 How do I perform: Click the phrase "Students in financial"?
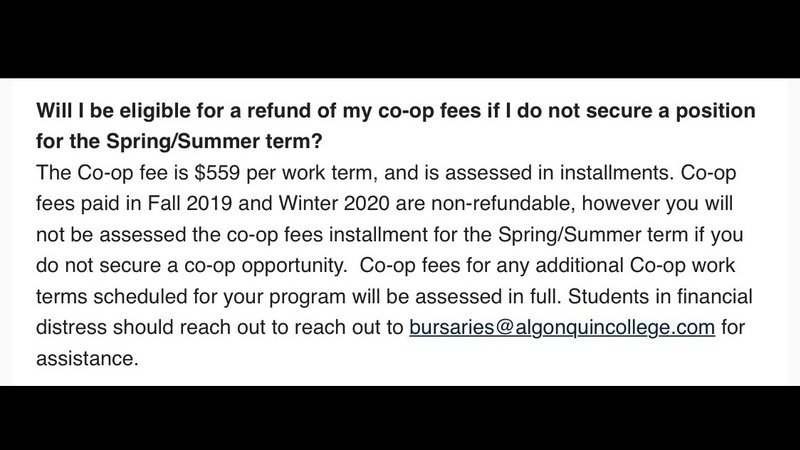[660, 296]
